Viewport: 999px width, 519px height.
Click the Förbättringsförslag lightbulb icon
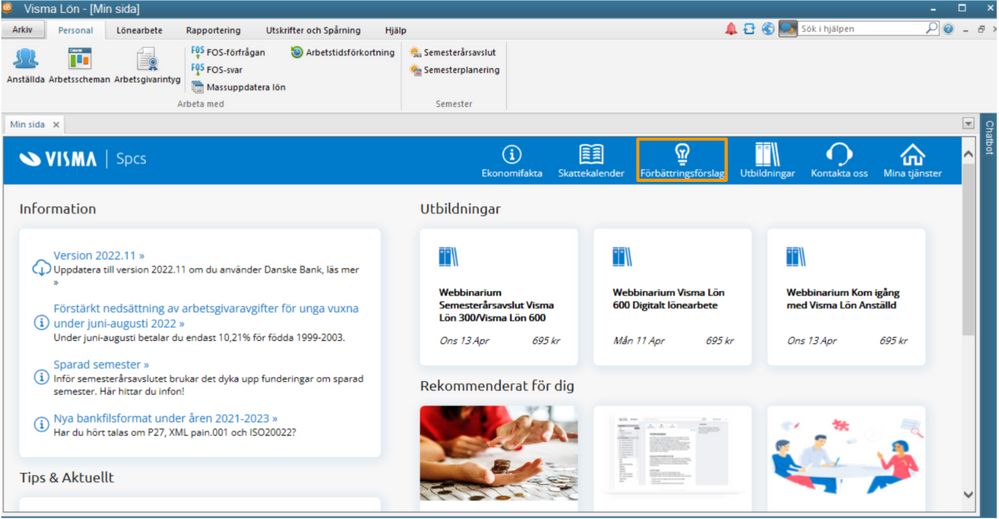pos(682,158)
